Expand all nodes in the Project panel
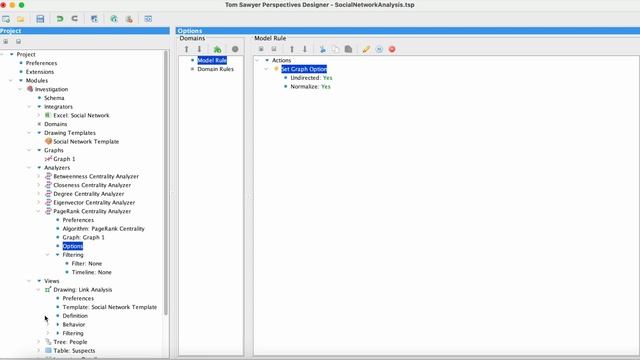This screenshot has height=360, width=640. click(6, 41)
